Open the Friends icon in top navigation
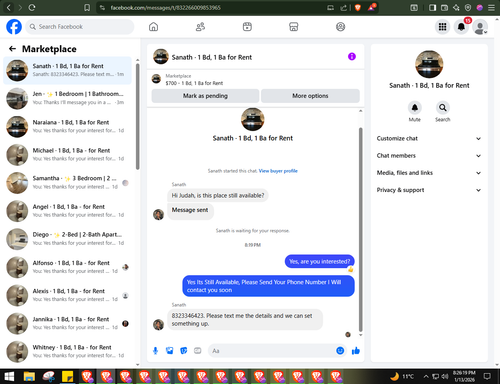 [200, 27]
